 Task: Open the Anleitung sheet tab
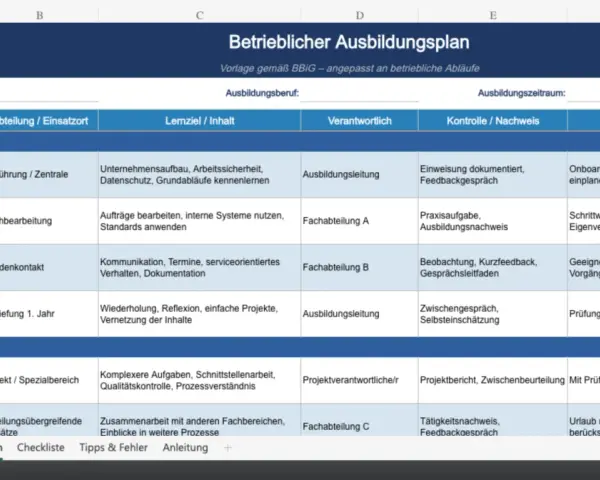tap(185, 447)
